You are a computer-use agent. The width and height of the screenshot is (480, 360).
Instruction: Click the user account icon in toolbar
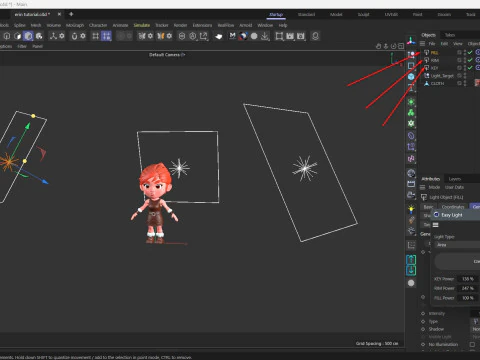click(x=315, y=36)
